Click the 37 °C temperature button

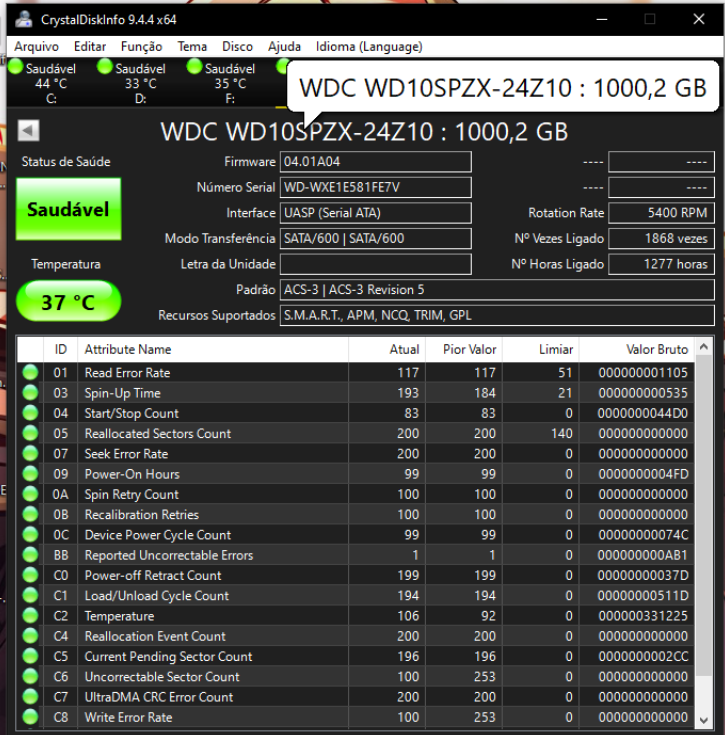click(68, 301)
